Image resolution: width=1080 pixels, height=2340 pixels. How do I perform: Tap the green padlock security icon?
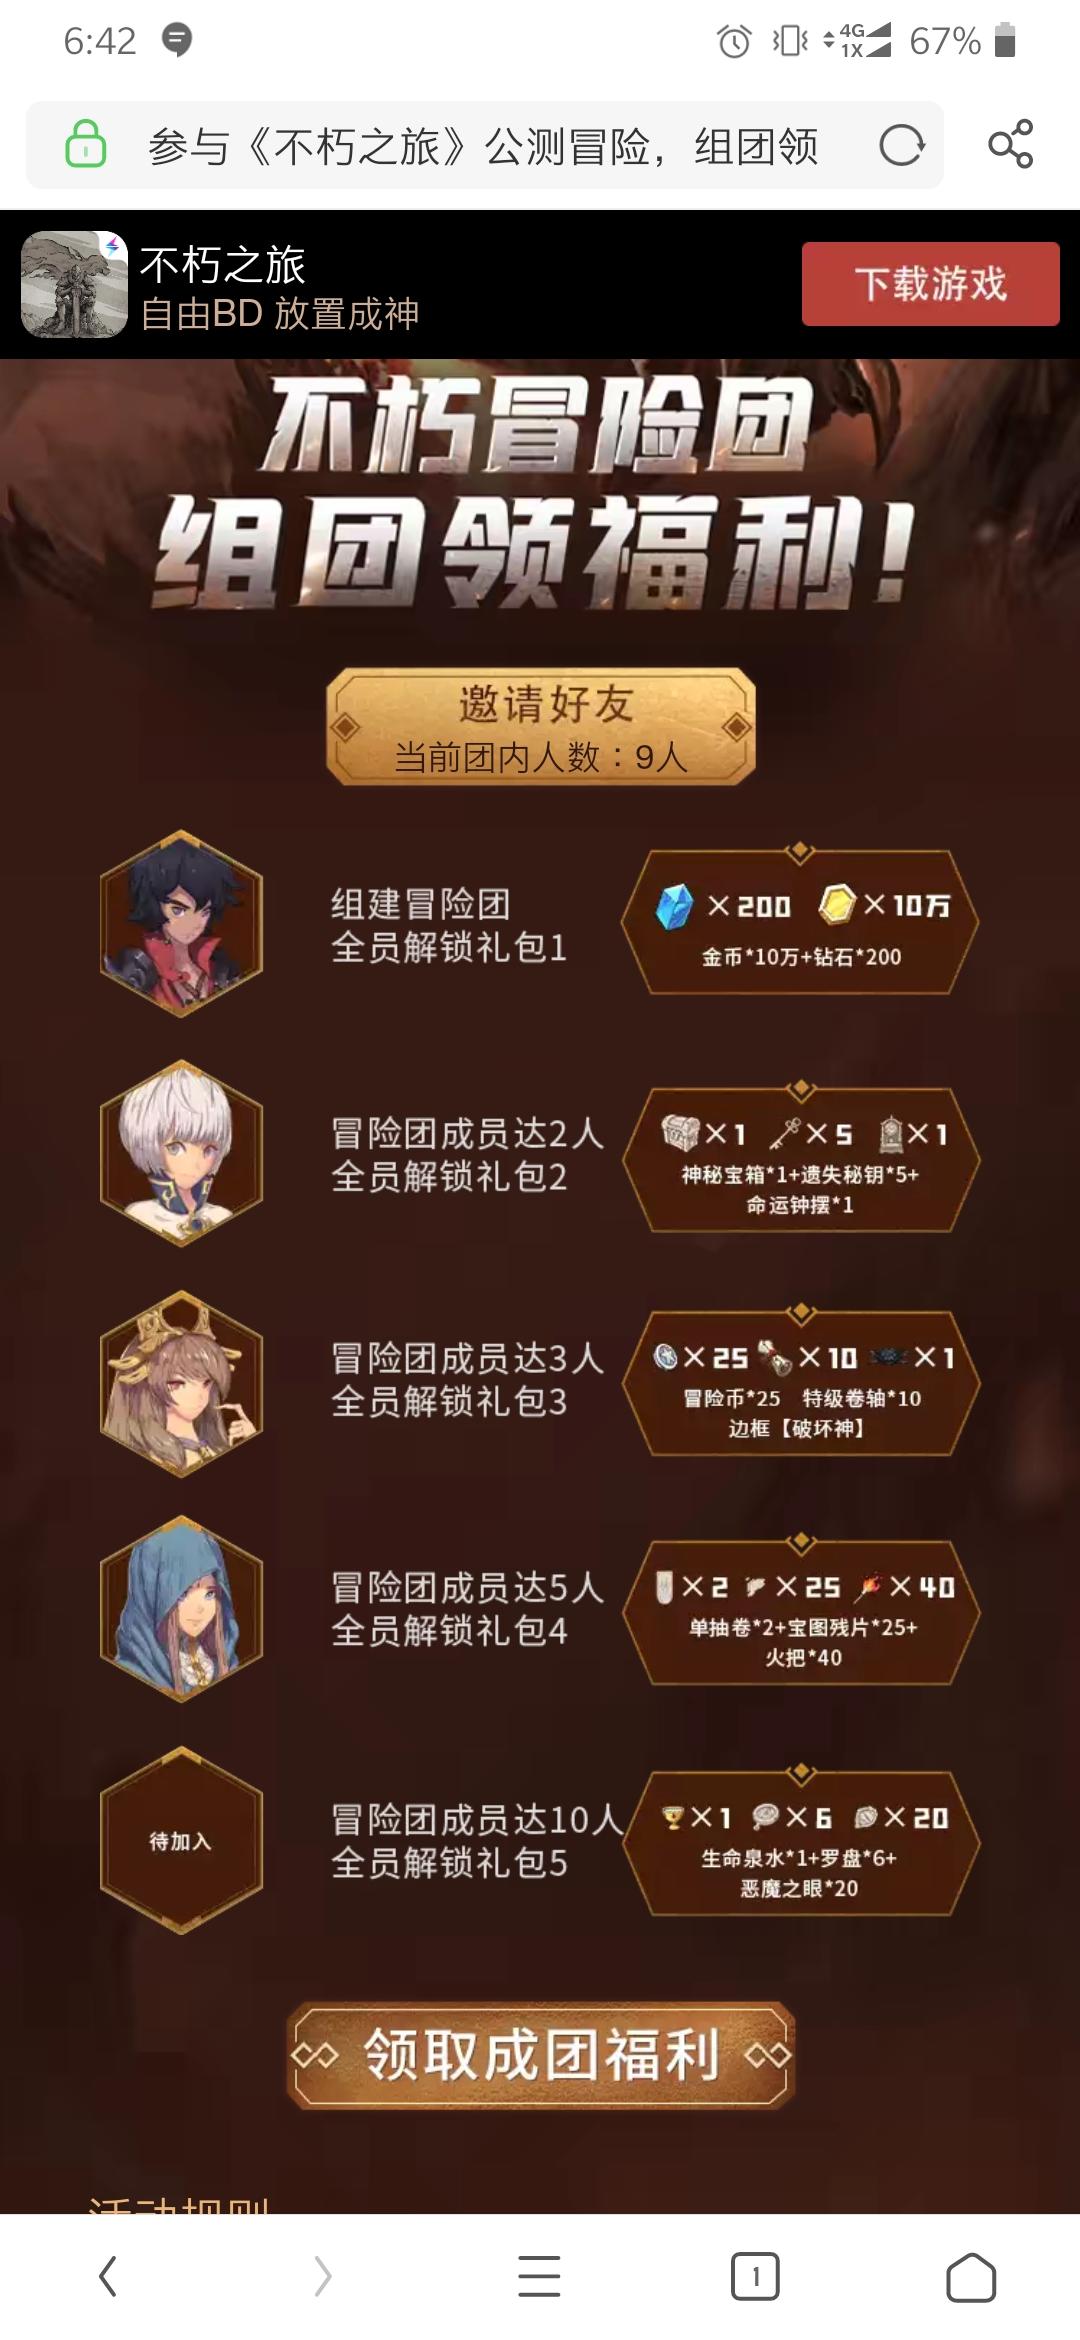tap(86, 144)
